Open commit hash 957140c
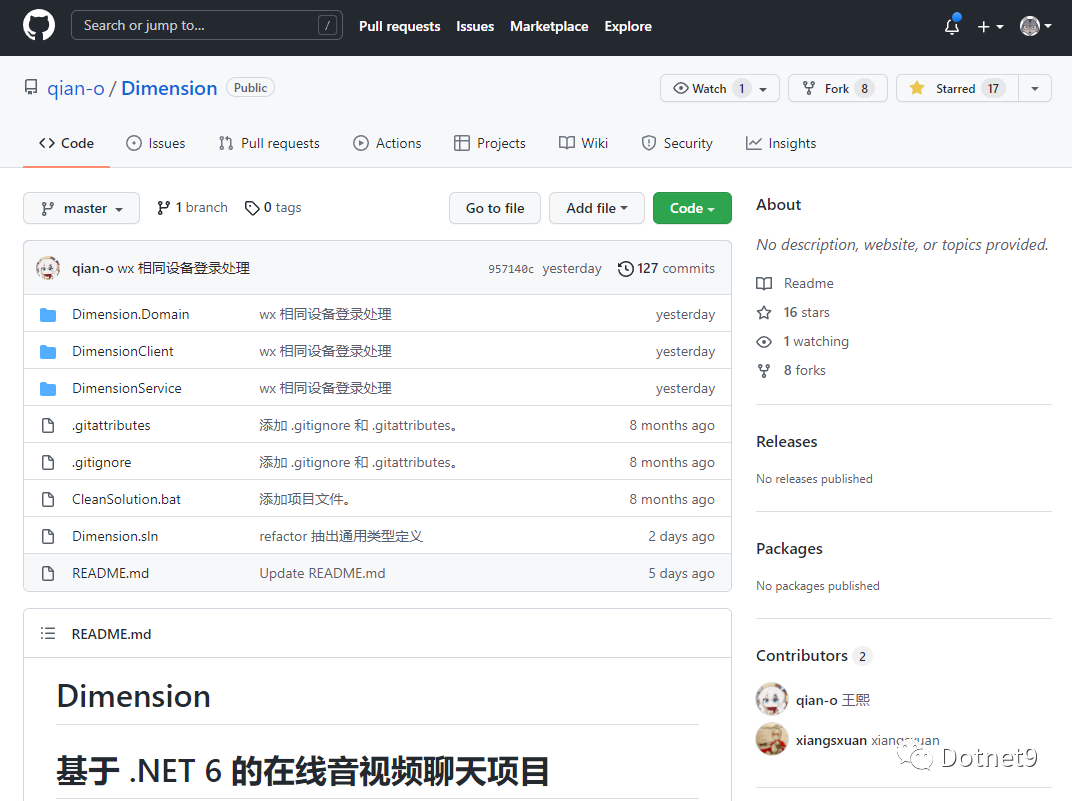 point(511,269)
